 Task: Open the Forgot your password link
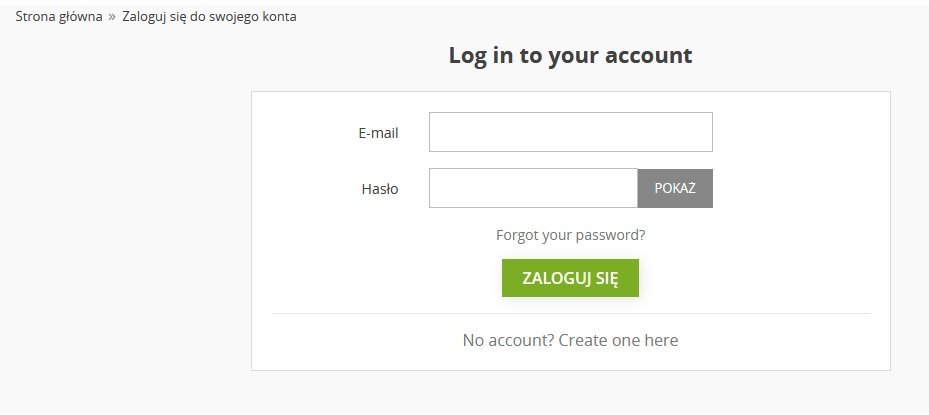point(570,236)
